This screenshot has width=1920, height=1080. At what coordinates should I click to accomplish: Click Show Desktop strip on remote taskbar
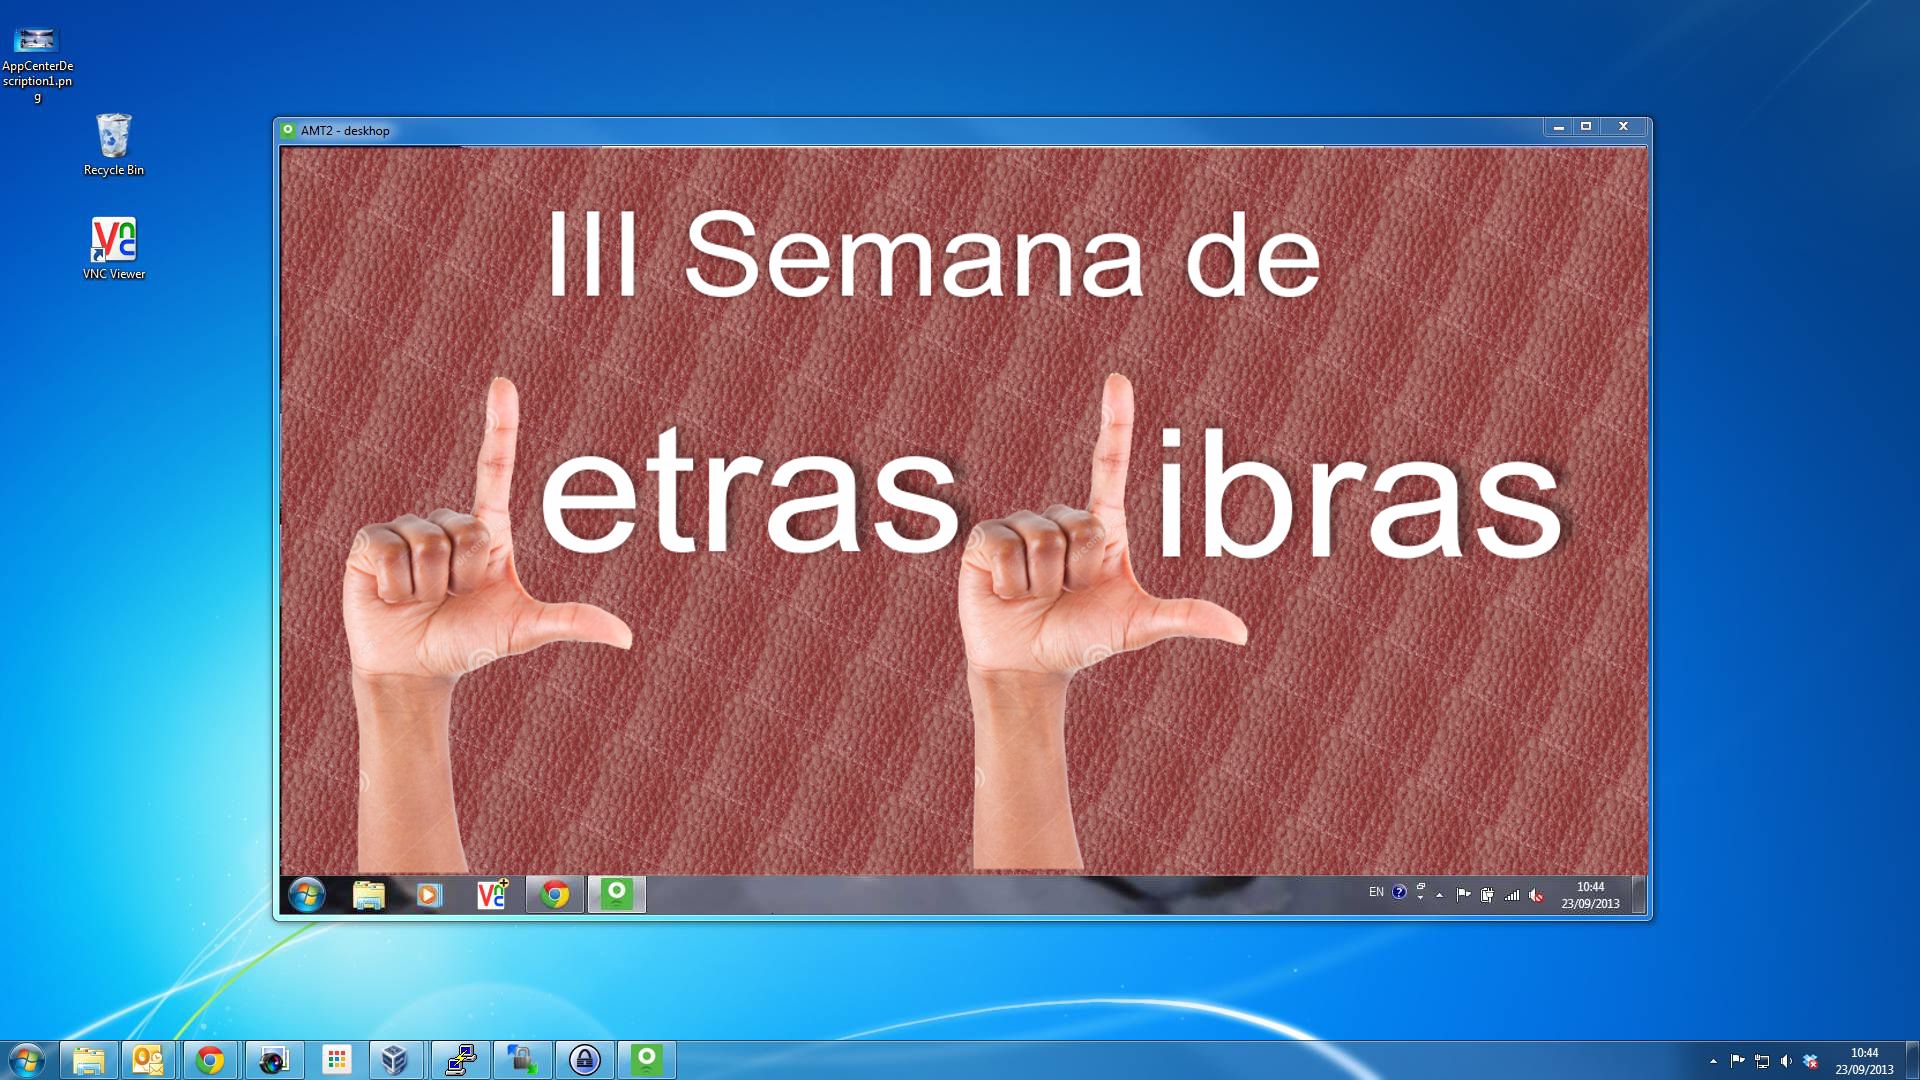click(1639, 895)
